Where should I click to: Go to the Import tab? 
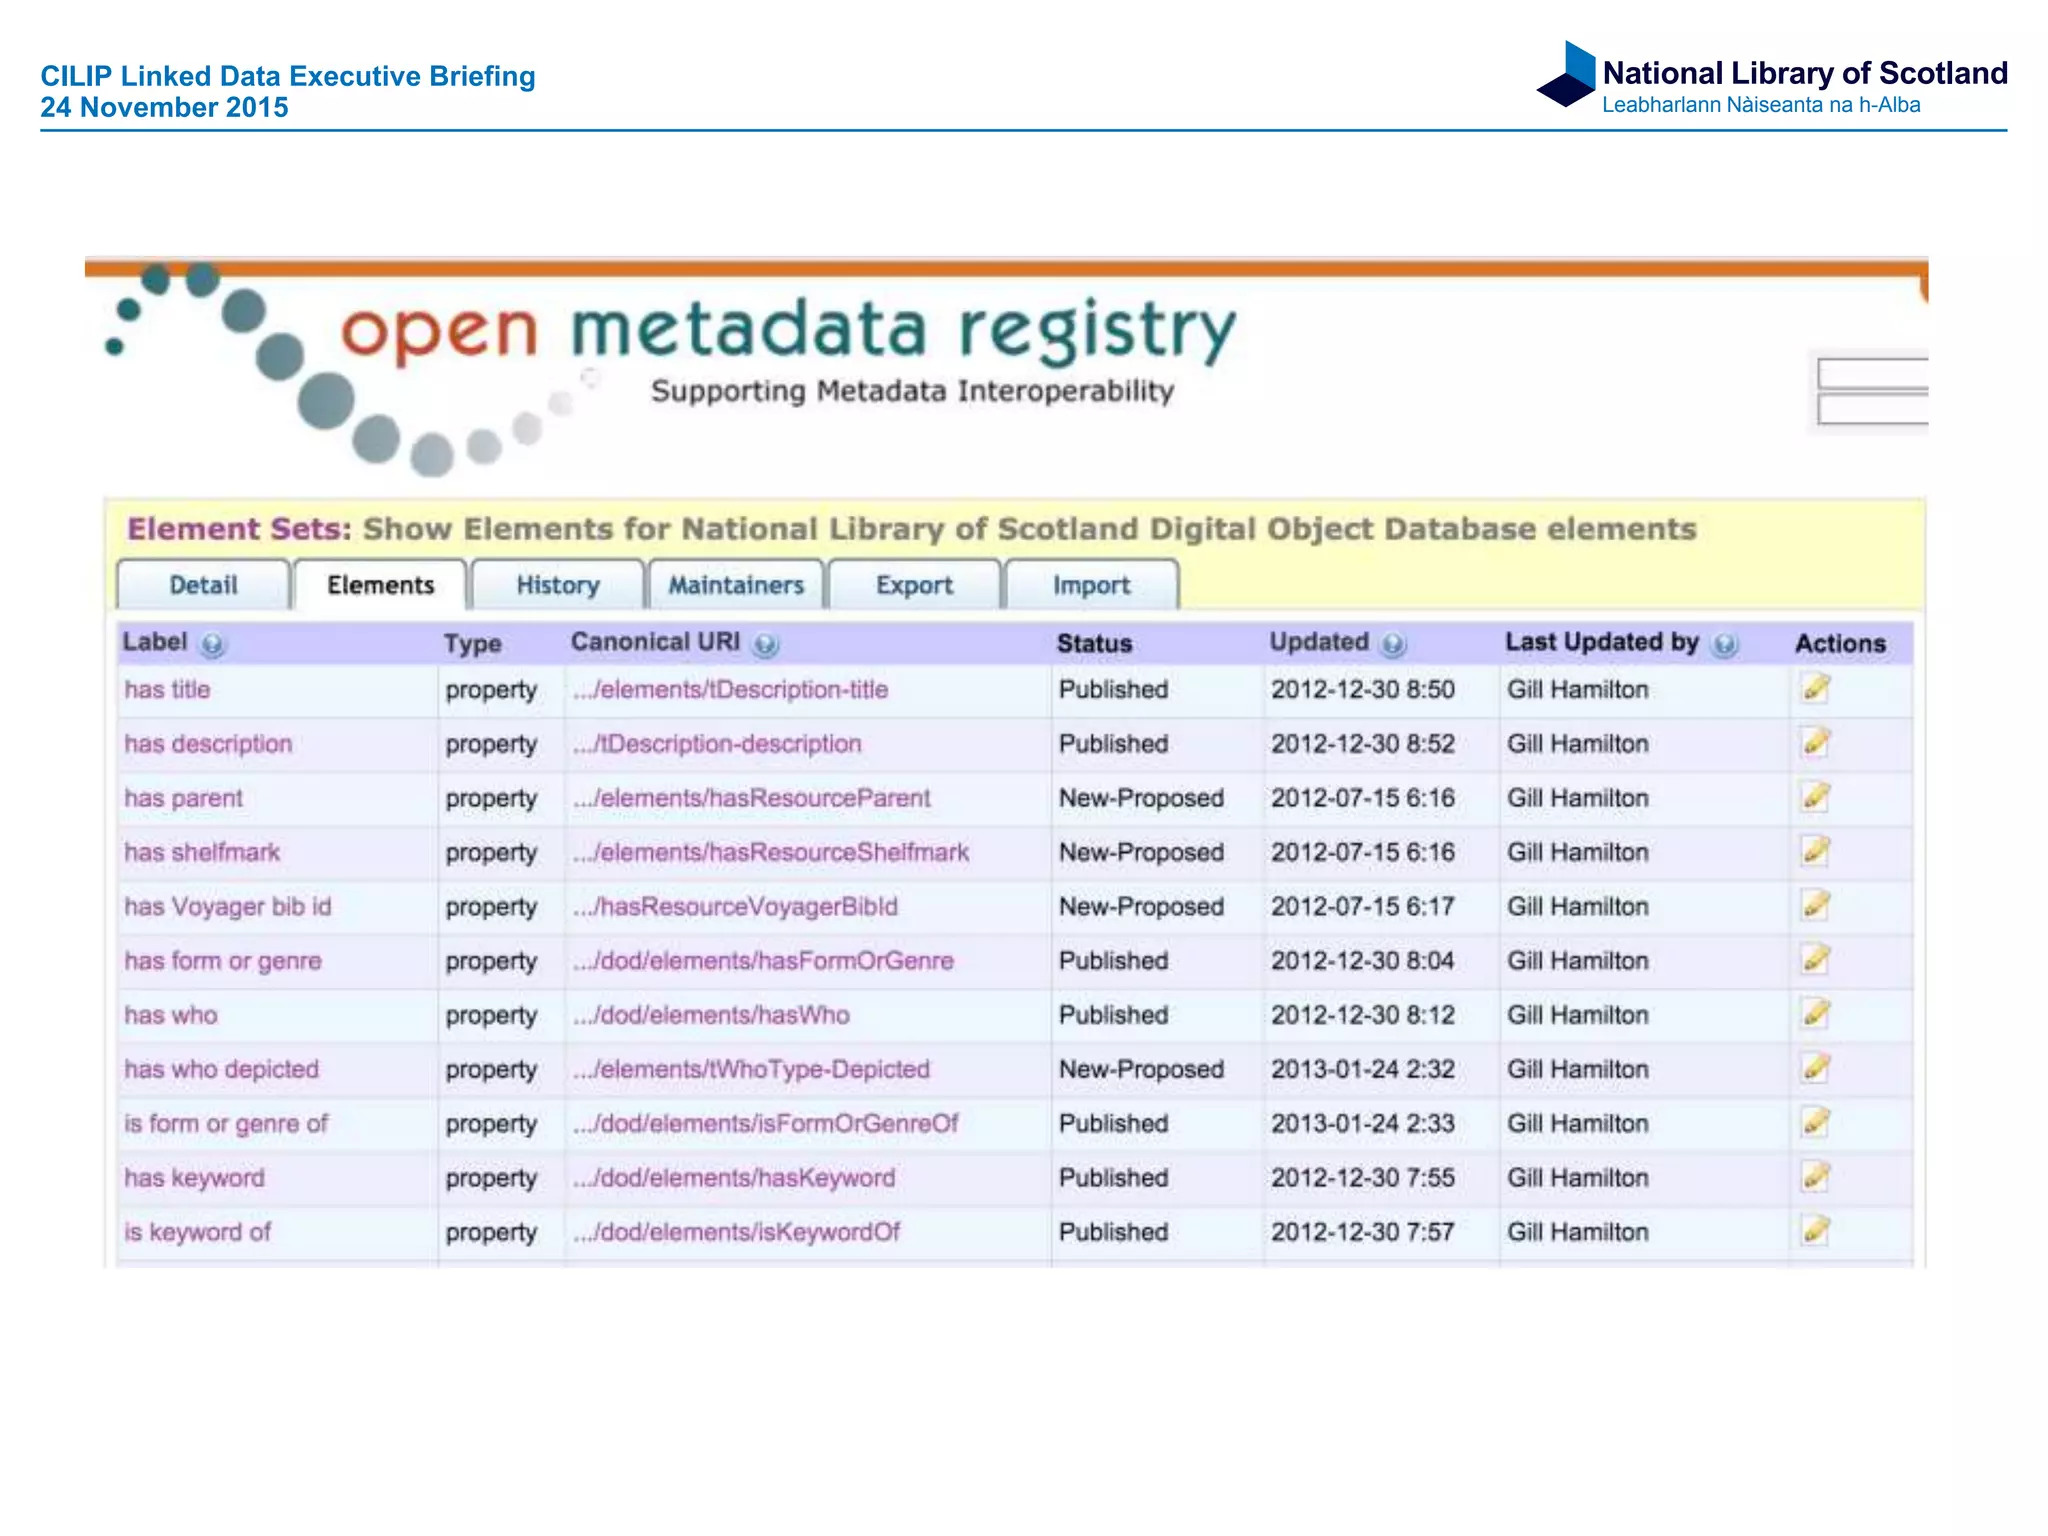click(x=1091, y=585)
